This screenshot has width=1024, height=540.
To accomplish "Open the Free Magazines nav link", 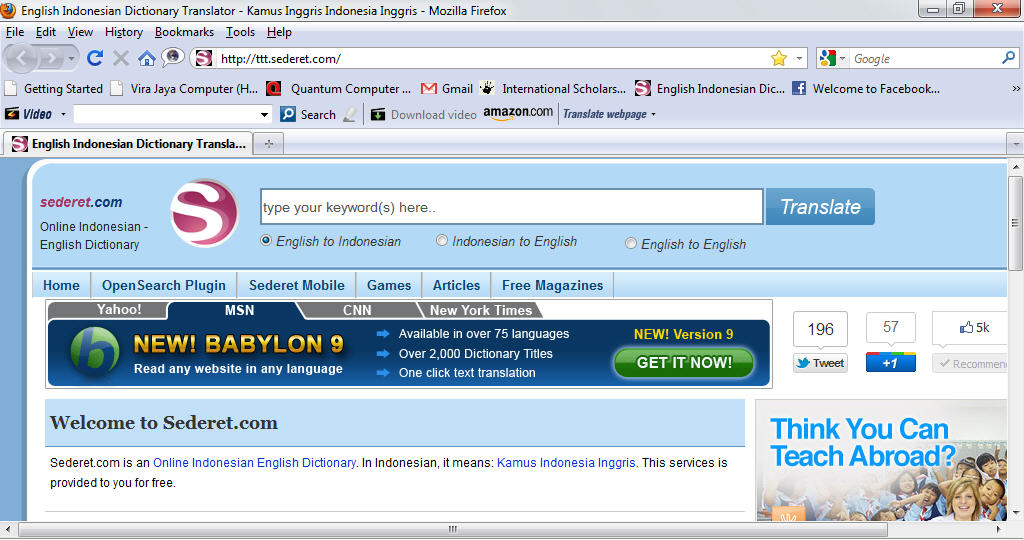I will [552, 285].
